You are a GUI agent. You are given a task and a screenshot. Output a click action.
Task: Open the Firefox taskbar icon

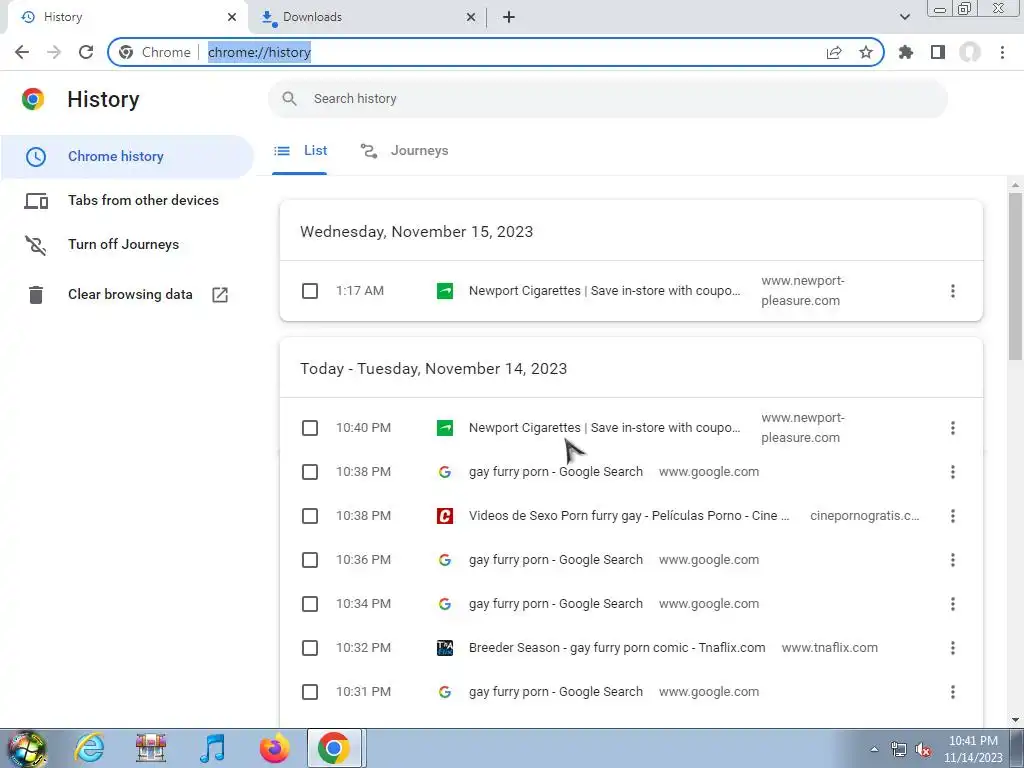tap(274, 748)
